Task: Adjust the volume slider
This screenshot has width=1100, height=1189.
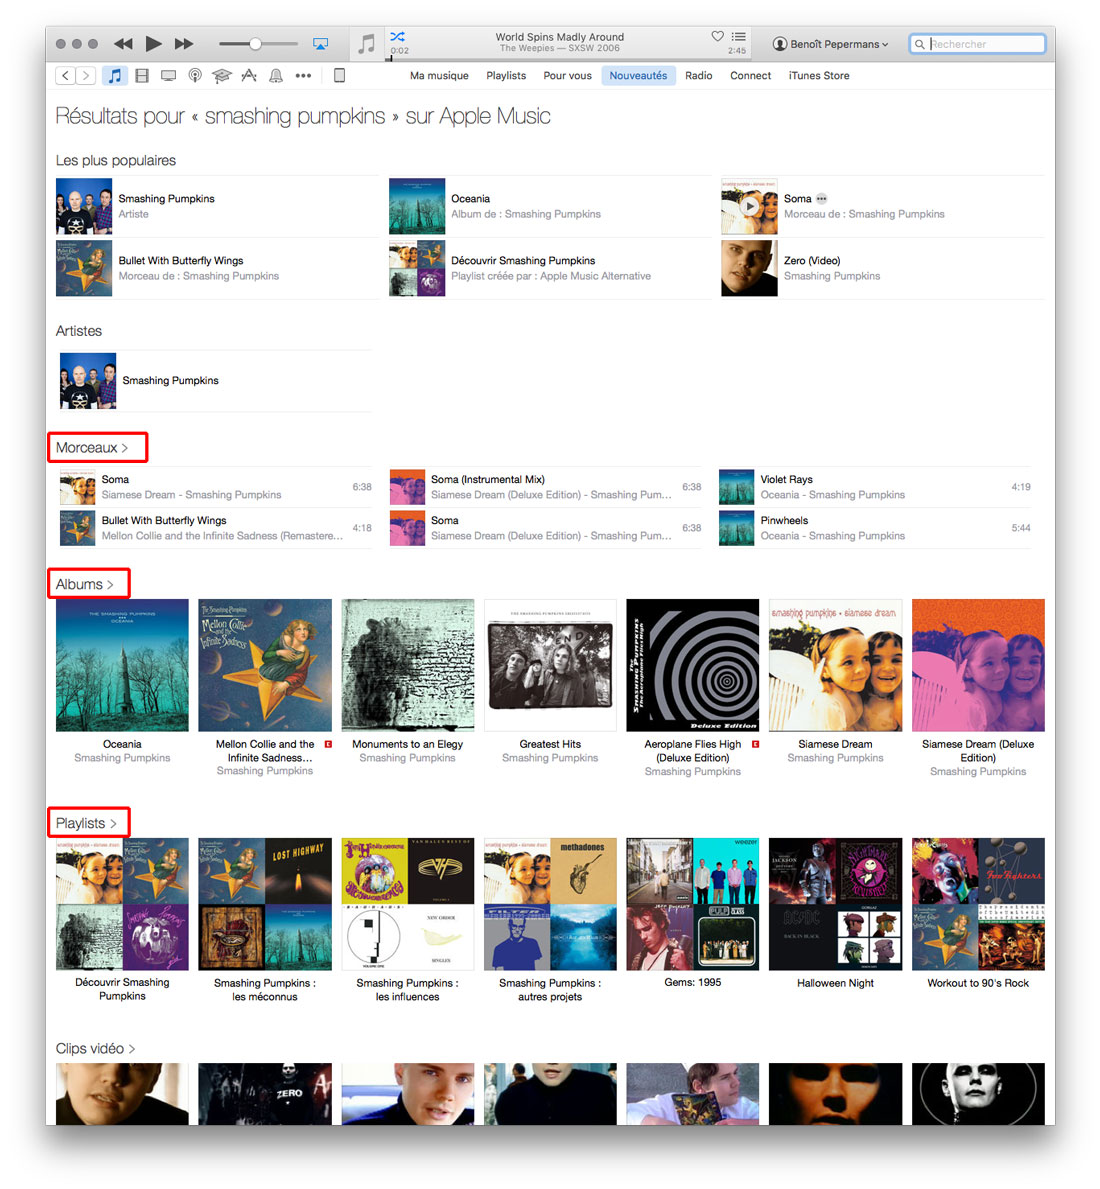Action: pyautogui.click(x=258, y=44)
